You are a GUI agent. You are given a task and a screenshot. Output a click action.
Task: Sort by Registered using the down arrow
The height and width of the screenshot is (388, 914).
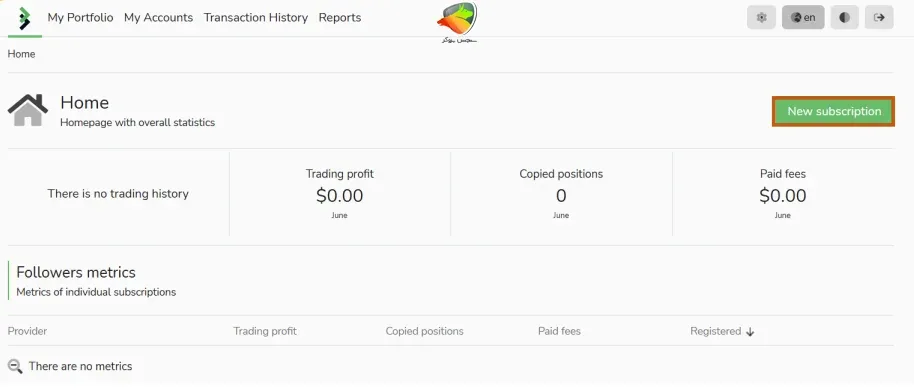pos(750,331)
